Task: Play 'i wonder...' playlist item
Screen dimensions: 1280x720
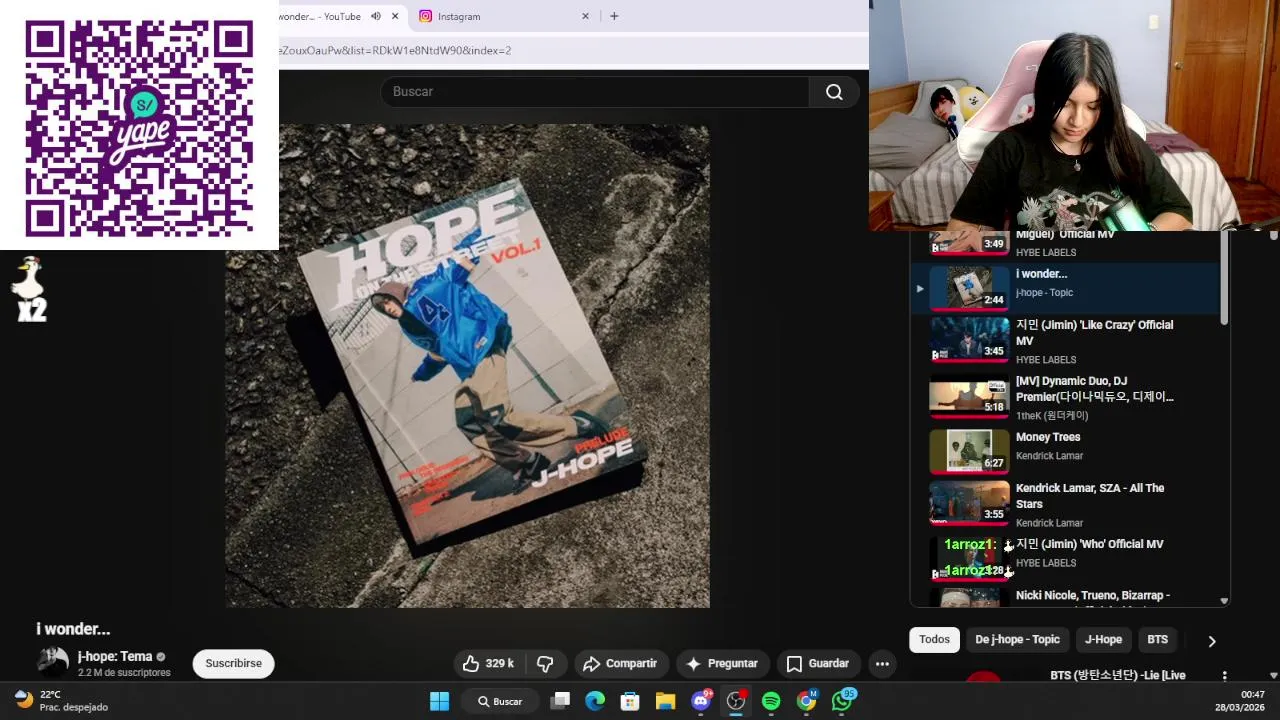Action: pyautogui.click(x=1065, y=288)
